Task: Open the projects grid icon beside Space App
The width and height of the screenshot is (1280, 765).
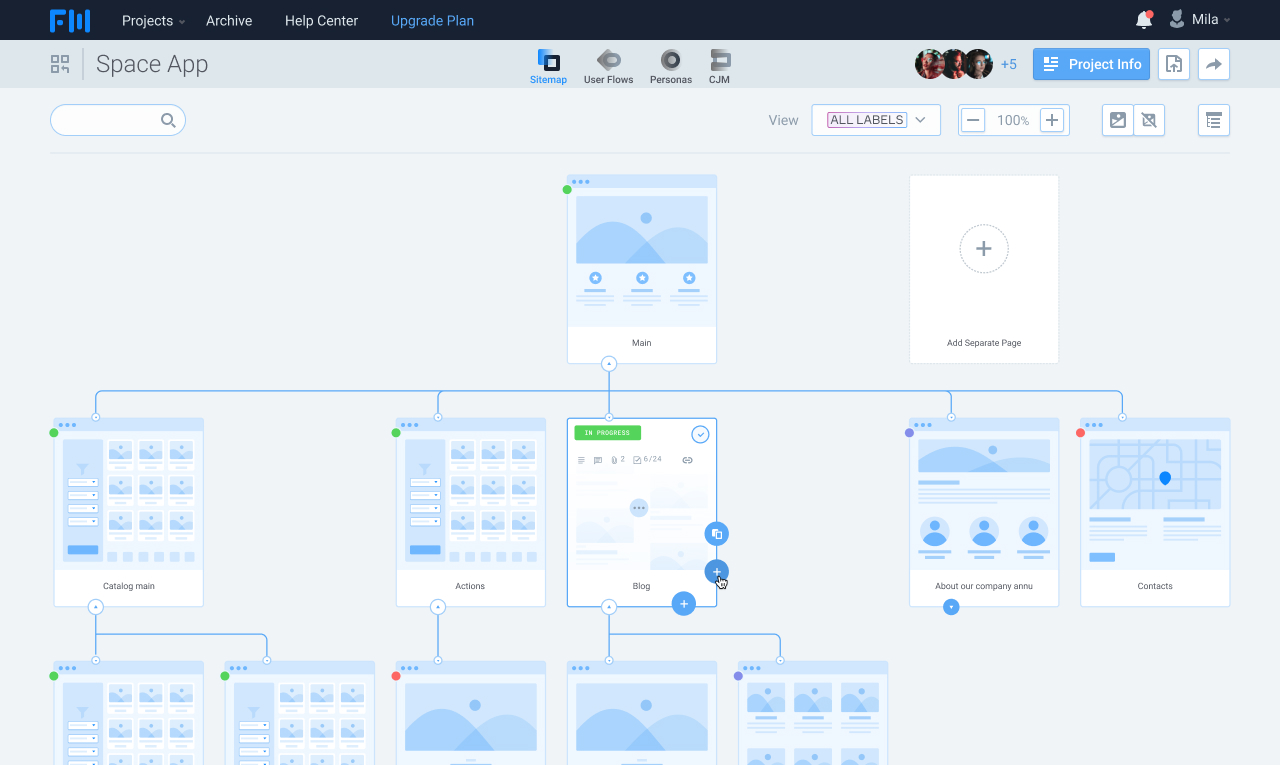Action: click(60, 64)
